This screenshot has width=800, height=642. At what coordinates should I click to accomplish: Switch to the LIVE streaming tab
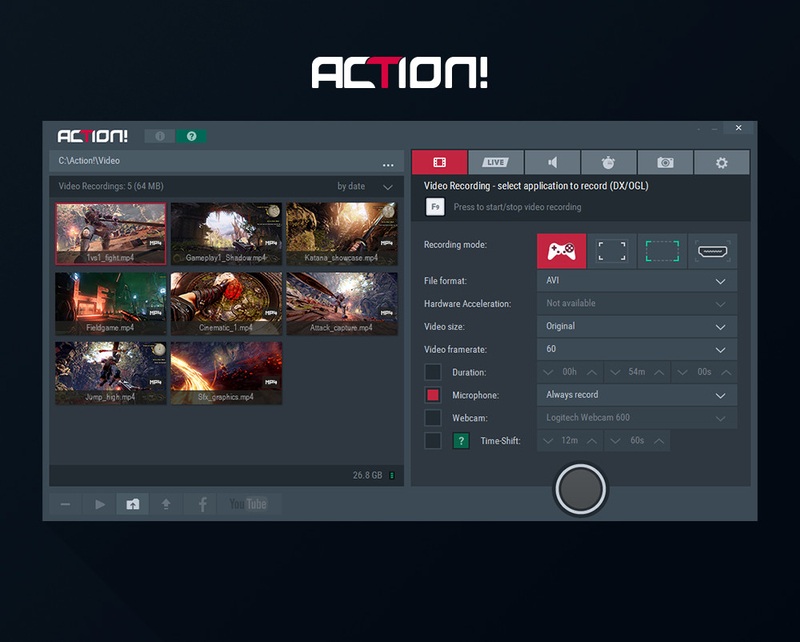click(495, 163)
